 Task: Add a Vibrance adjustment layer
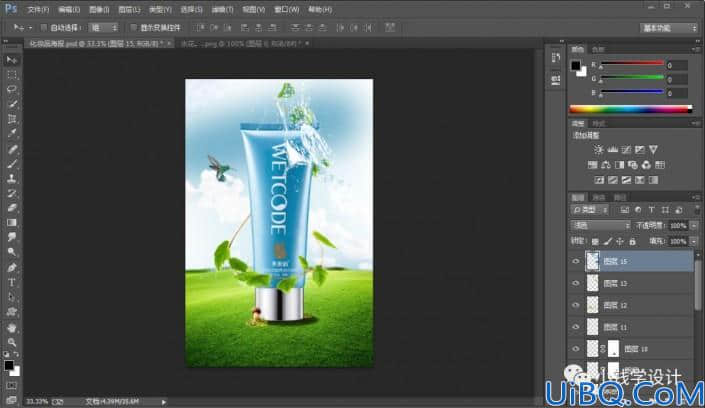pyautogui.click(x=653, y=149)
